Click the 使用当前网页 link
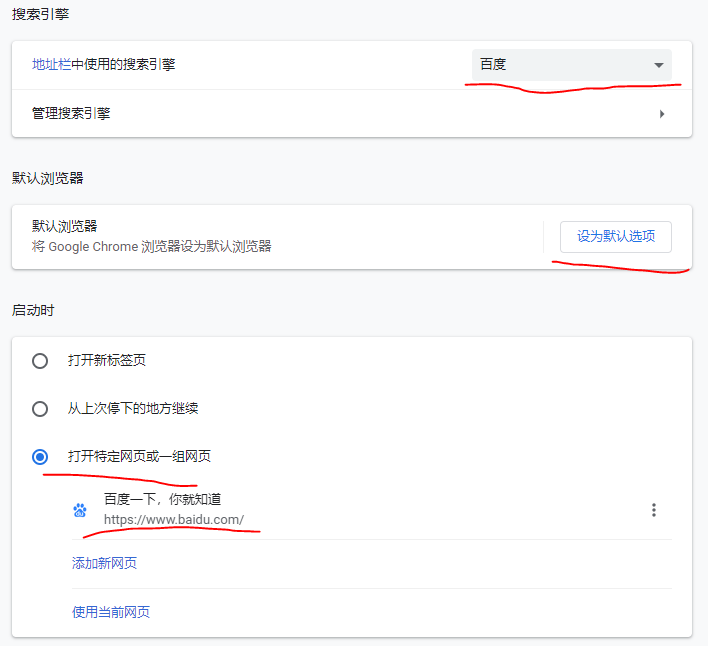This screenshot has width=708, height=646. point(111,612)
